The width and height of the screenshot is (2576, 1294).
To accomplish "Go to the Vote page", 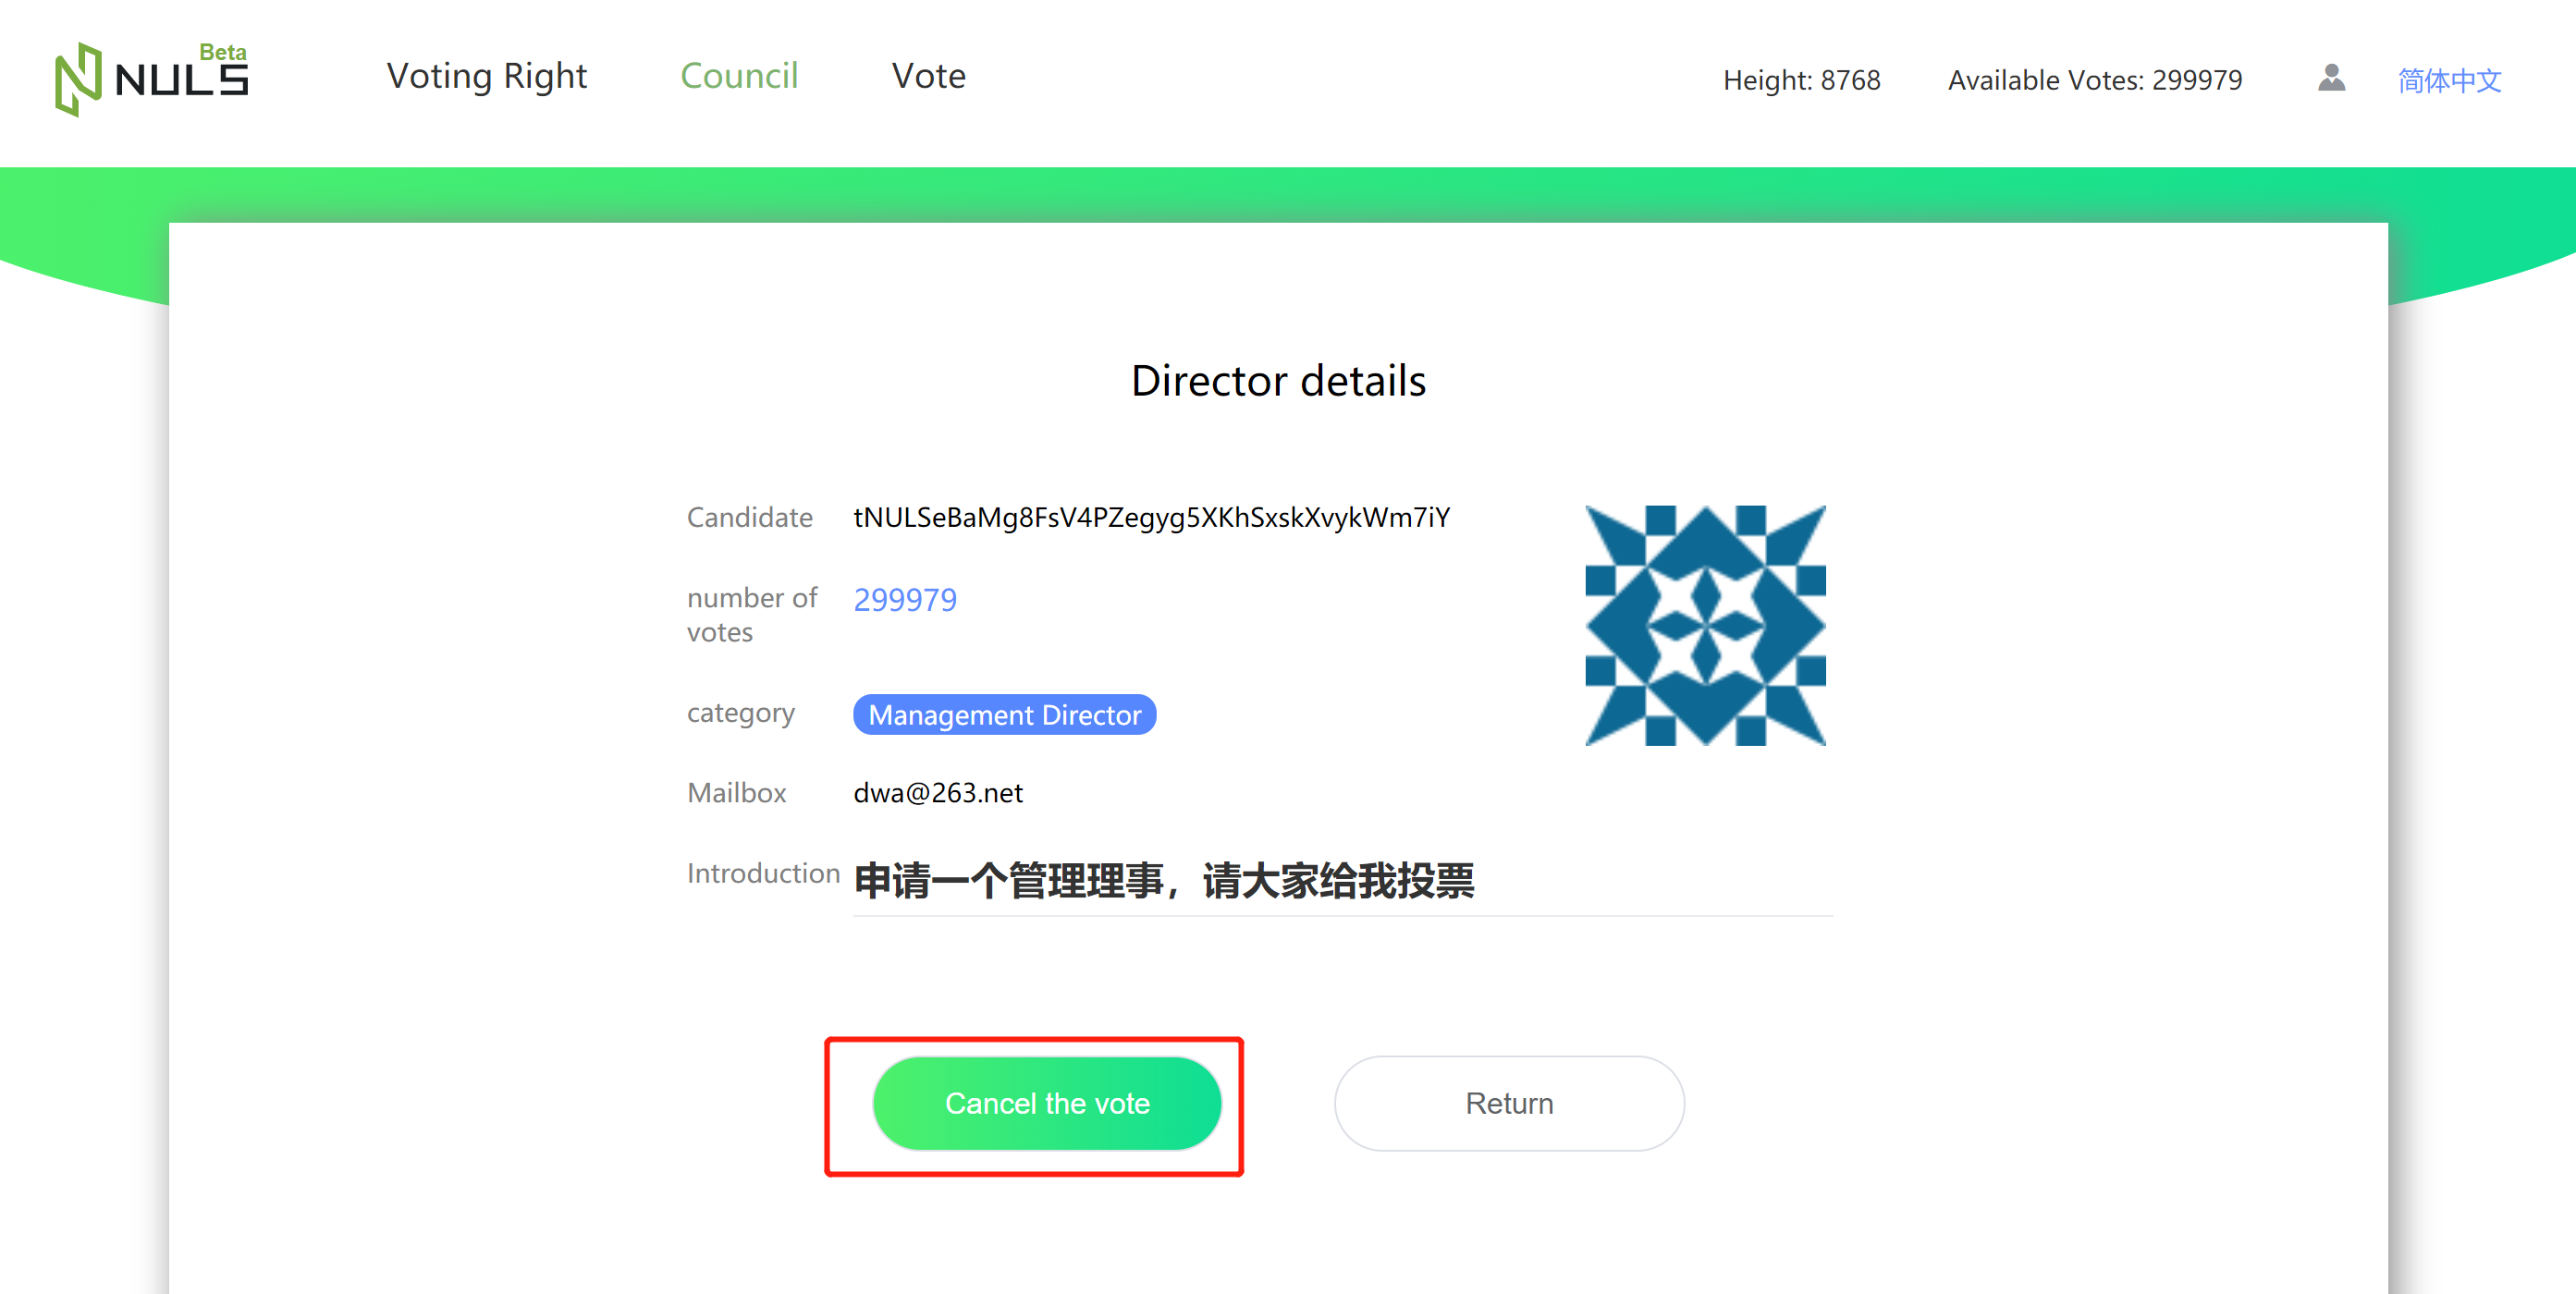I will tap(928, 76).
